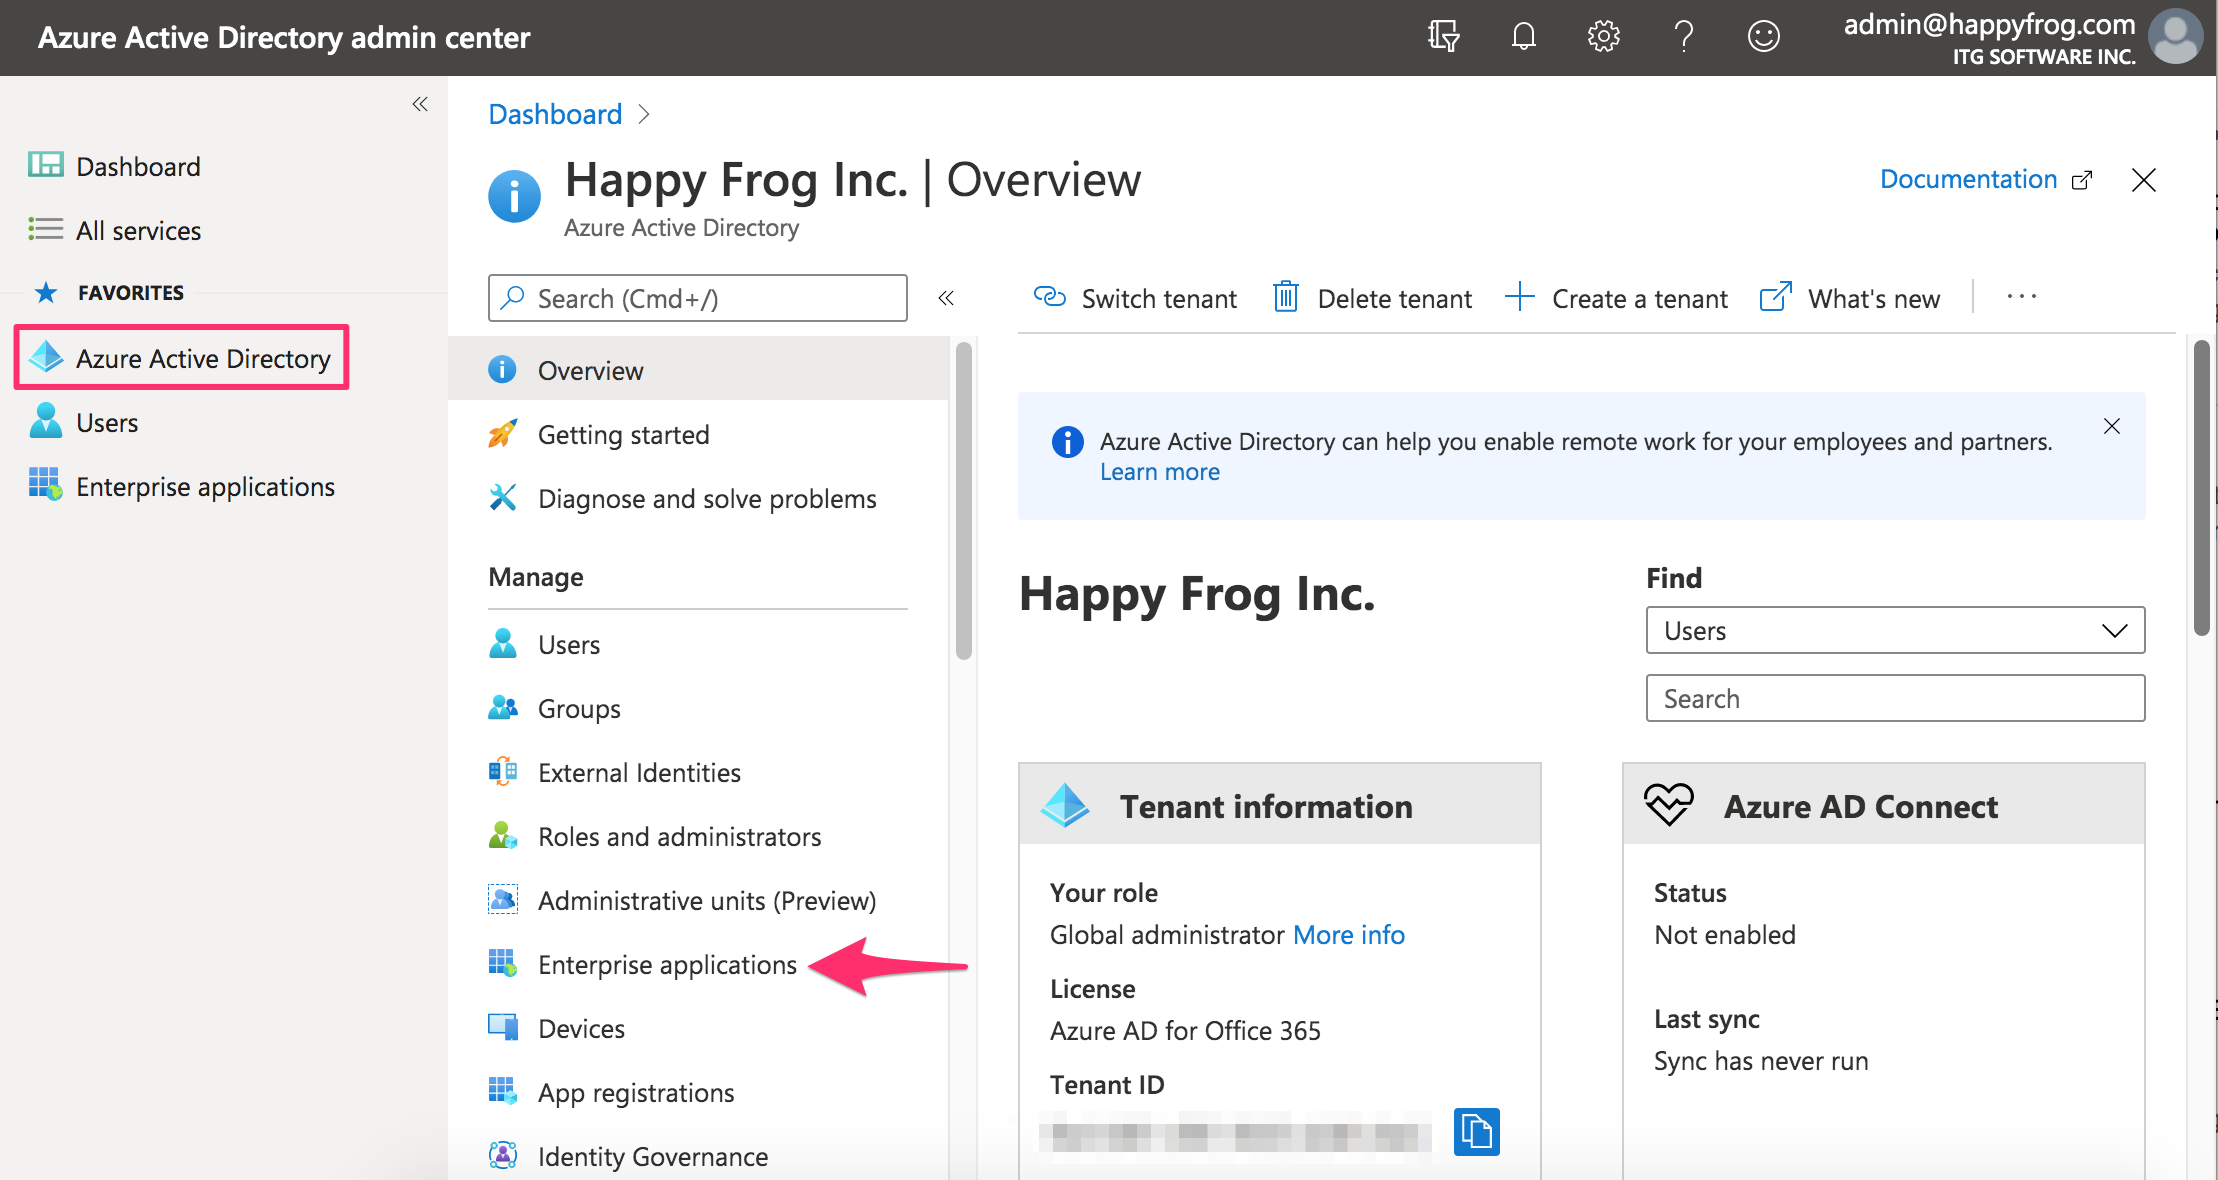Open the Documentation link

(1968, 179)
